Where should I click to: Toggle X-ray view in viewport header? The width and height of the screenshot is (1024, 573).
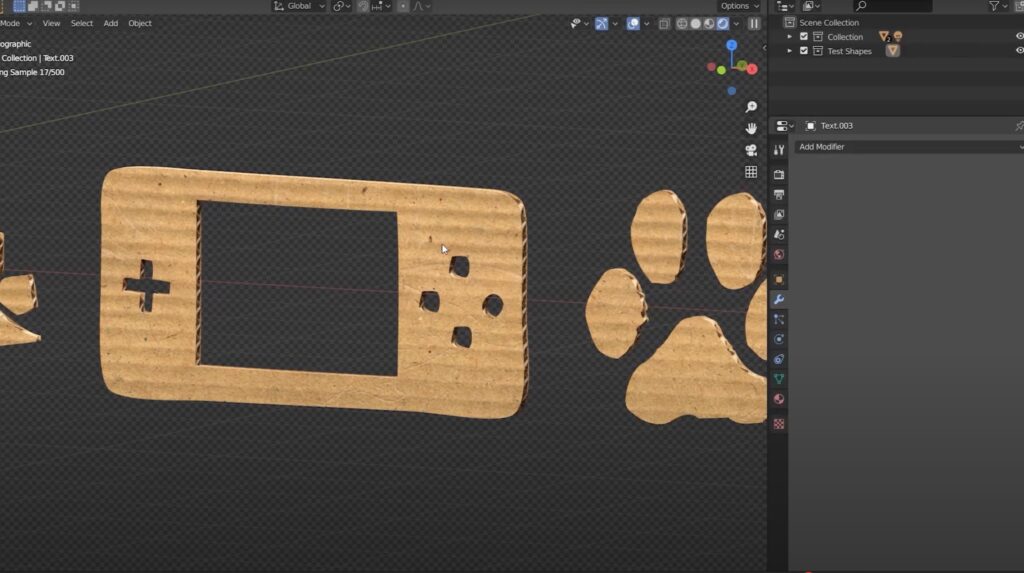click(664, 24)
